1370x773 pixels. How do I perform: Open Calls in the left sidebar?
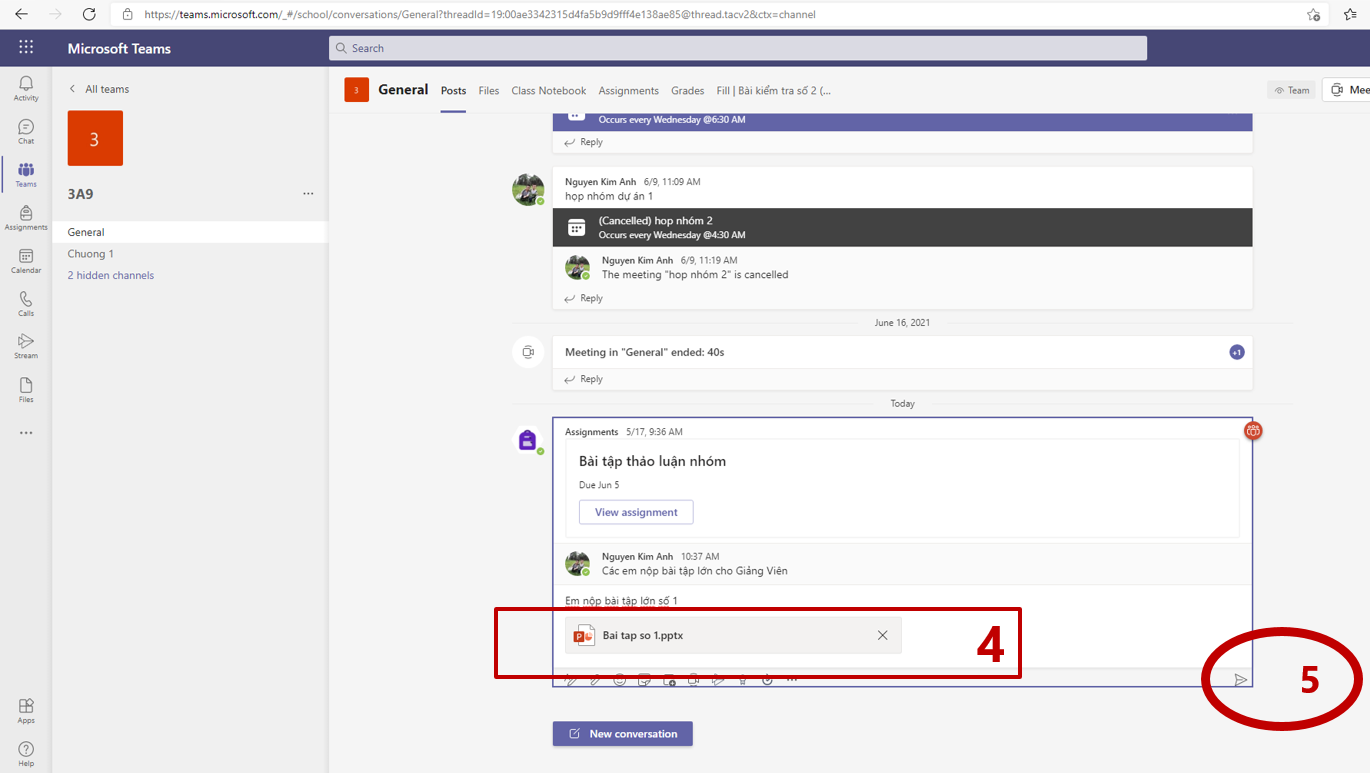tap(26, 304)
